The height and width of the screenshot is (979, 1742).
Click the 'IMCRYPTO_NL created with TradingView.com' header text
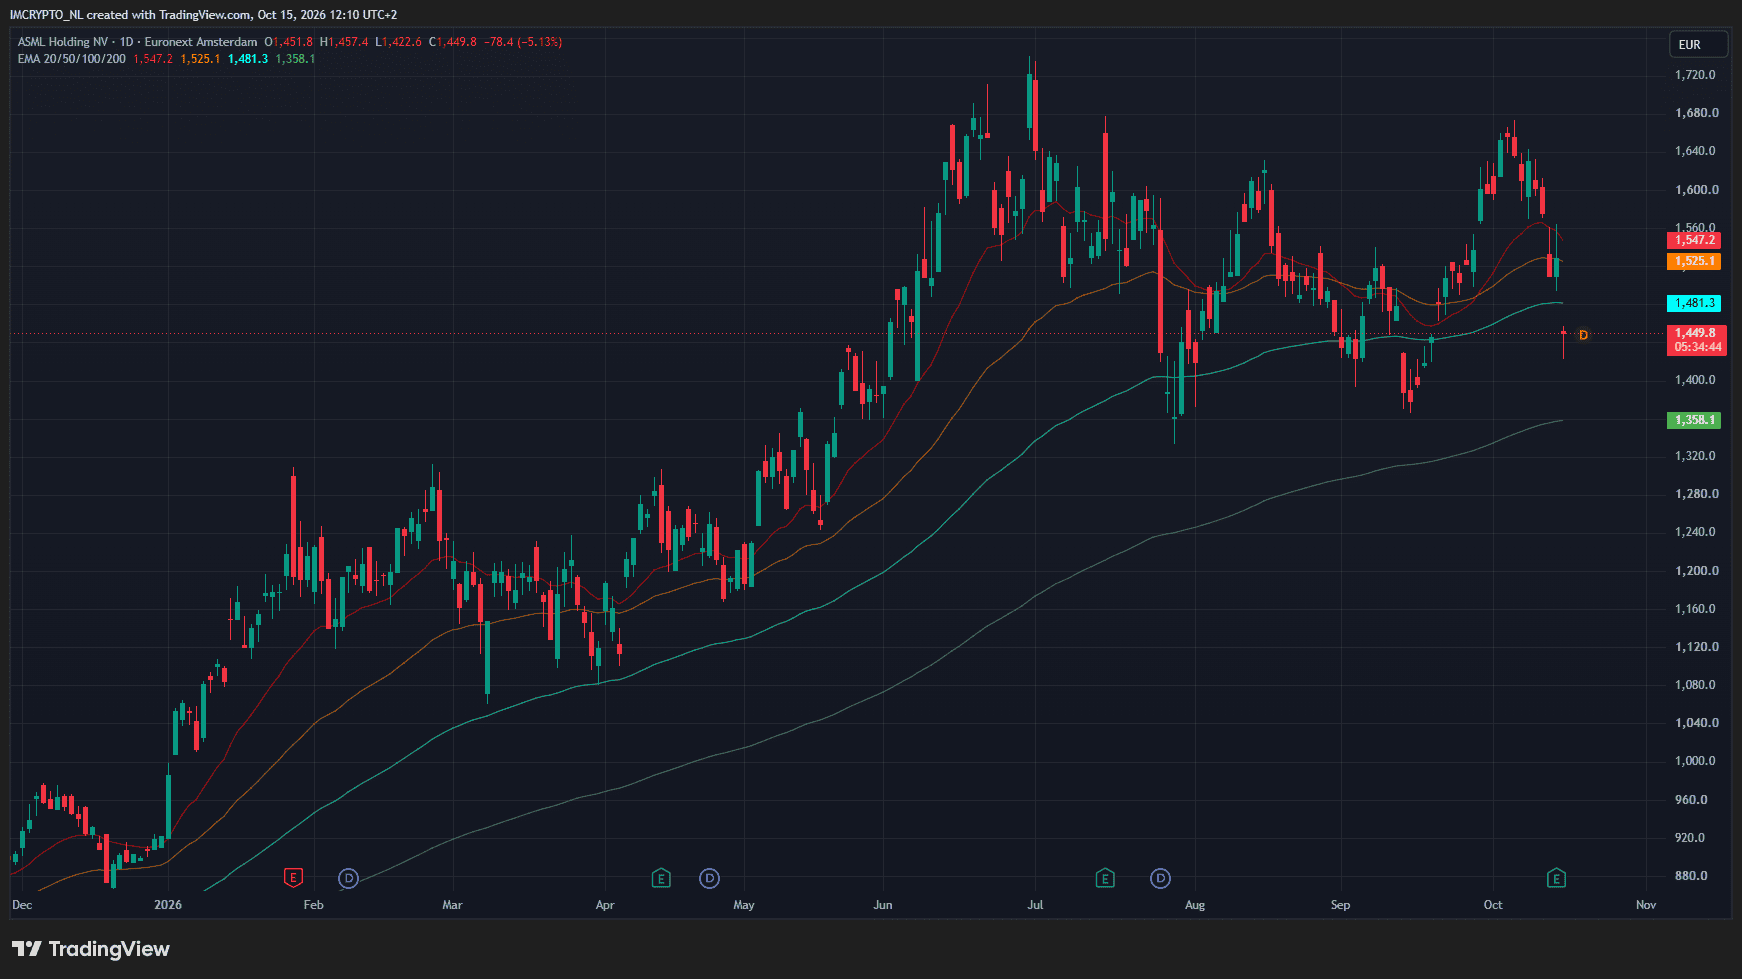point(129,15)
